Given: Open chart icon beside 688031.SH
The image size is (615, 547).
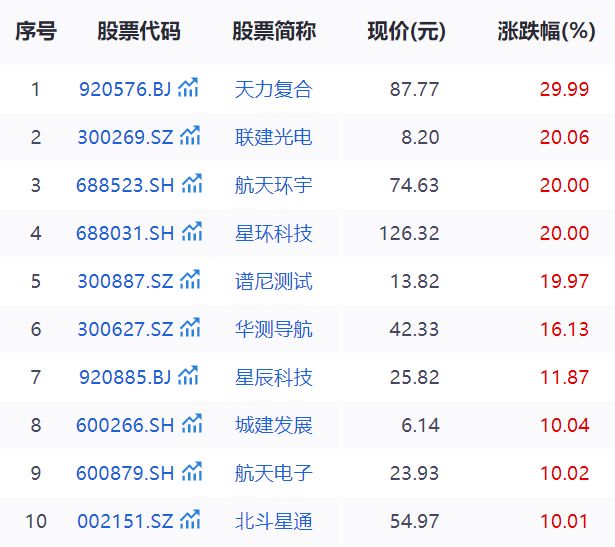Looking at the screenshot, I should click(192, 231).
